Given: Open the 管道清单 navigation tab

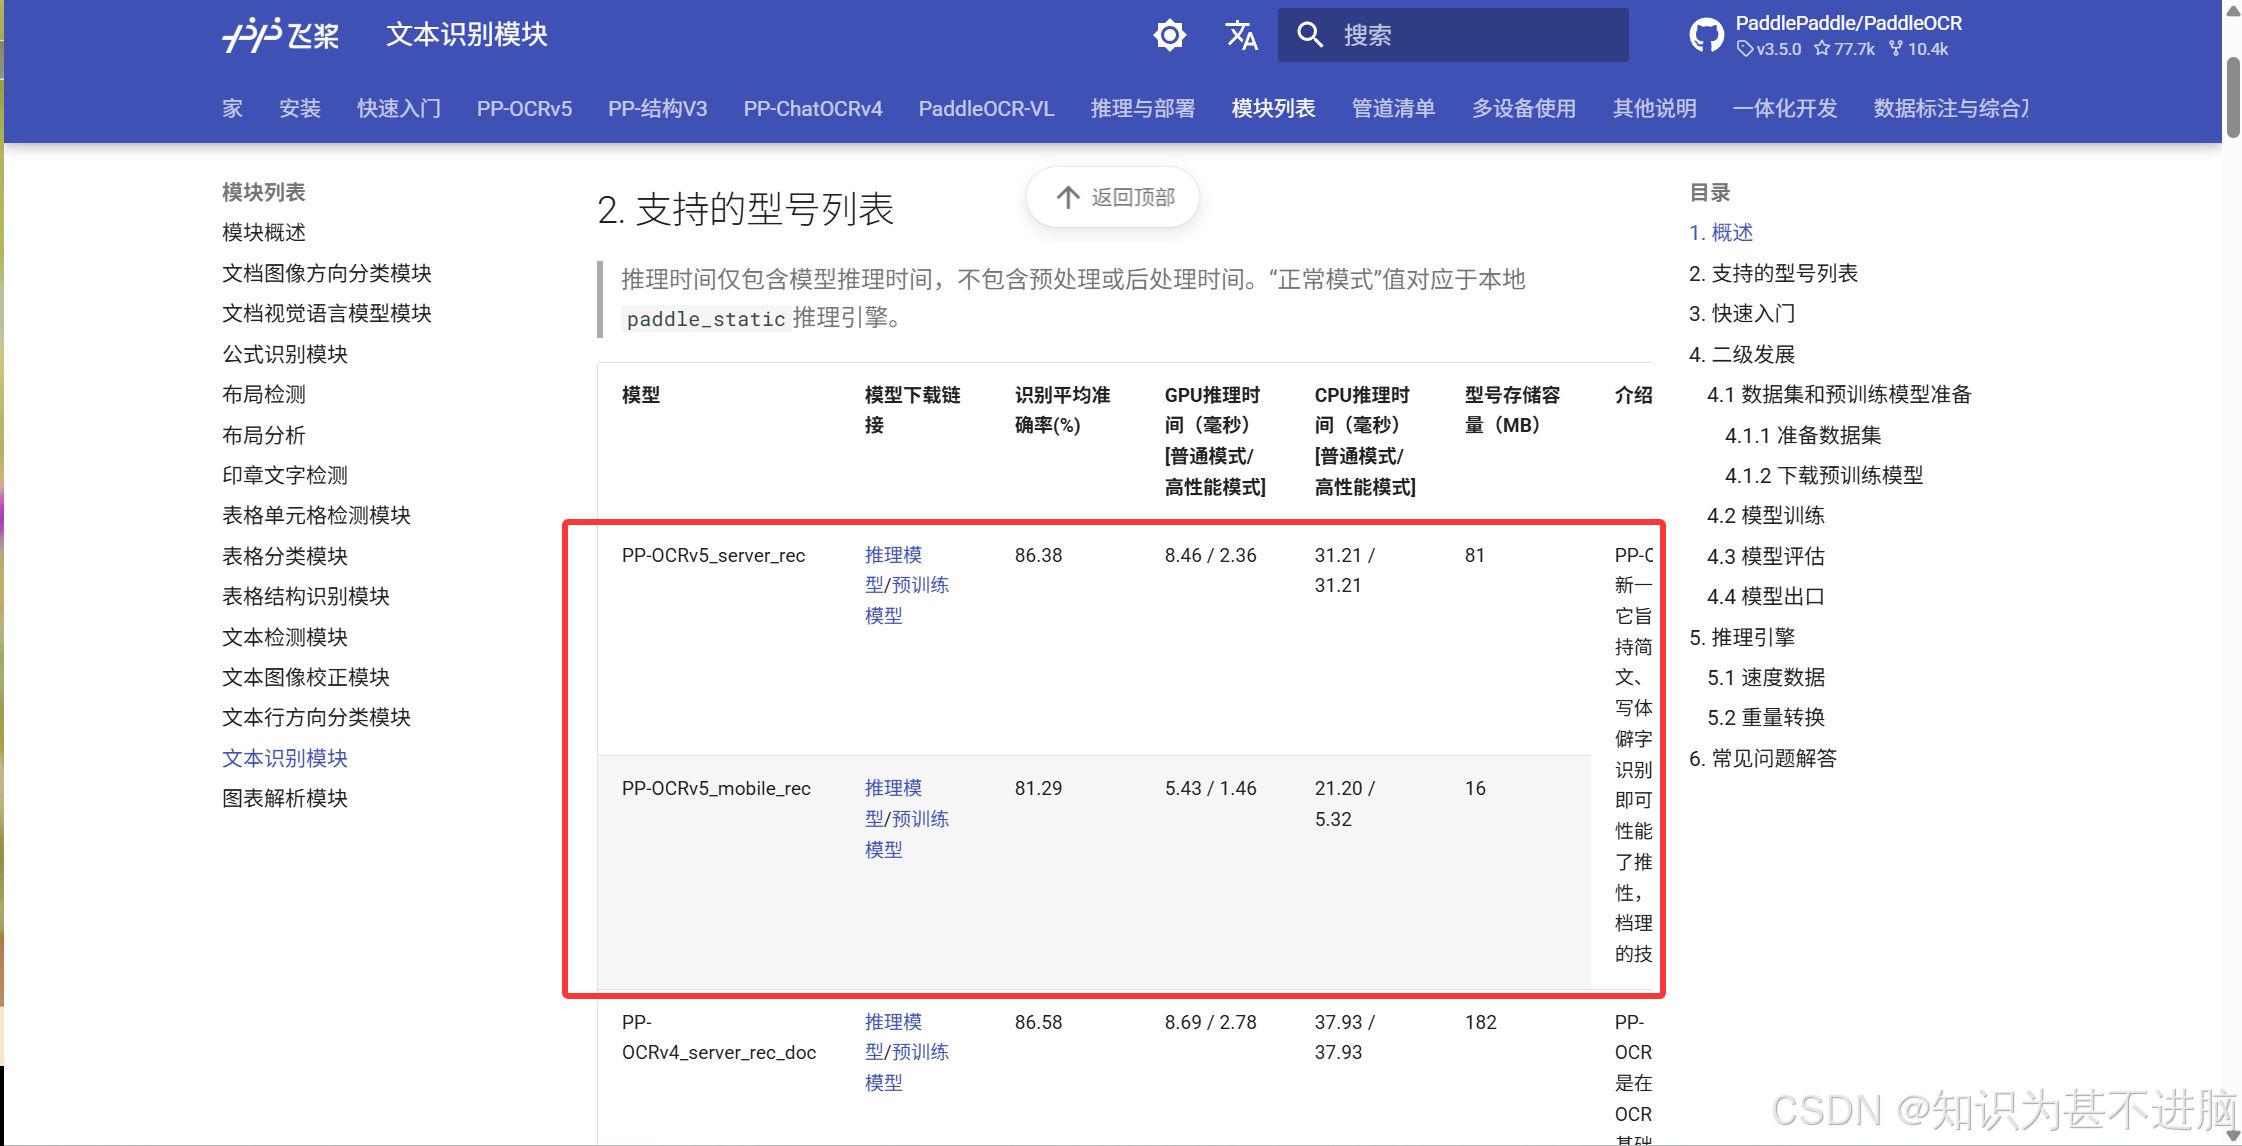Looking at the screenshot, I should pos(1393,108).
